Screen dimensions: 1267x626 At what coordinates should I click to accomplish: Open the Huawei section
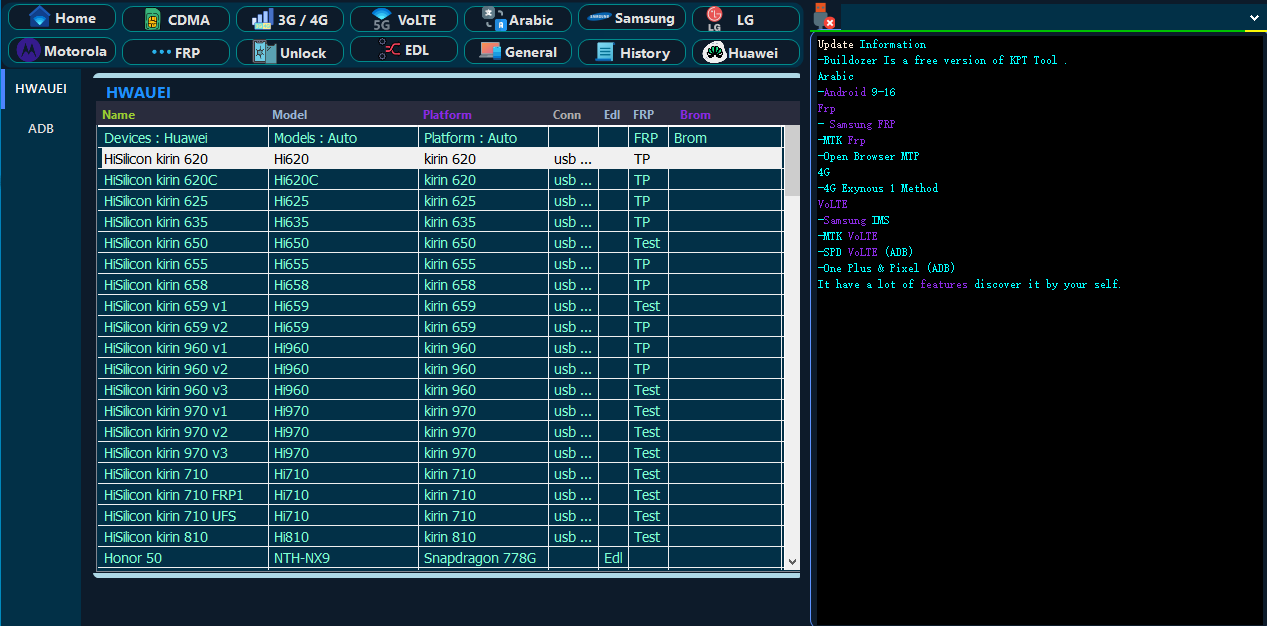point(746,52)
